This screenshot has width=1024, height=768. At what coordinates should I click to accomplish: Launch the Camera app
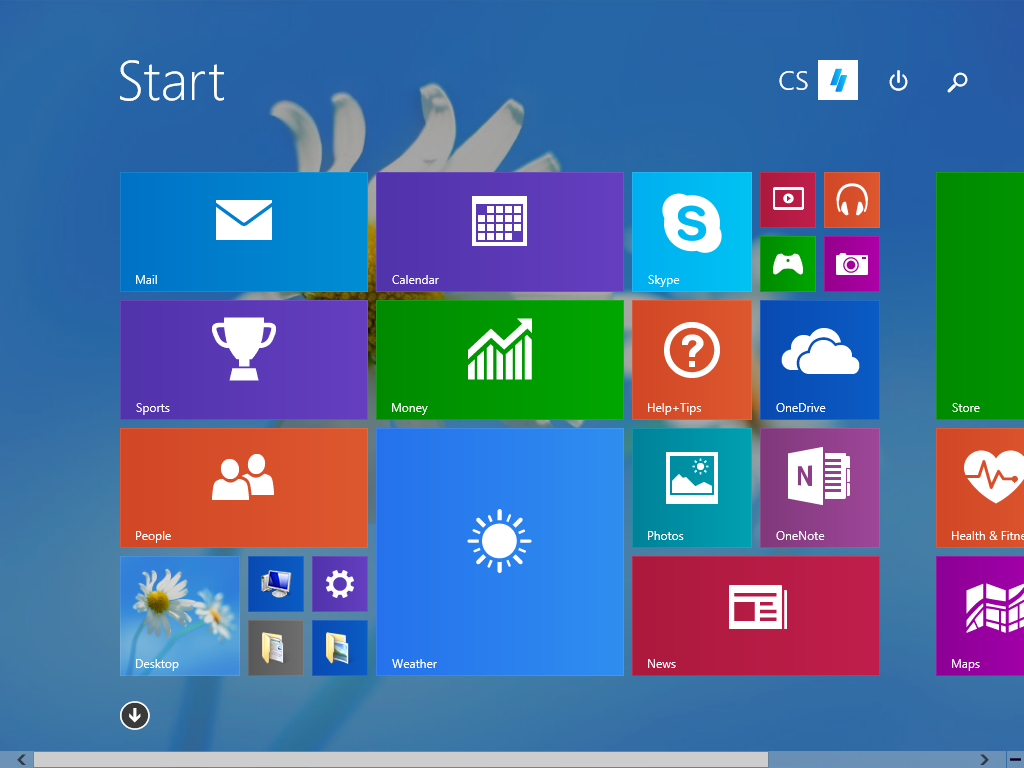point(851,264)
